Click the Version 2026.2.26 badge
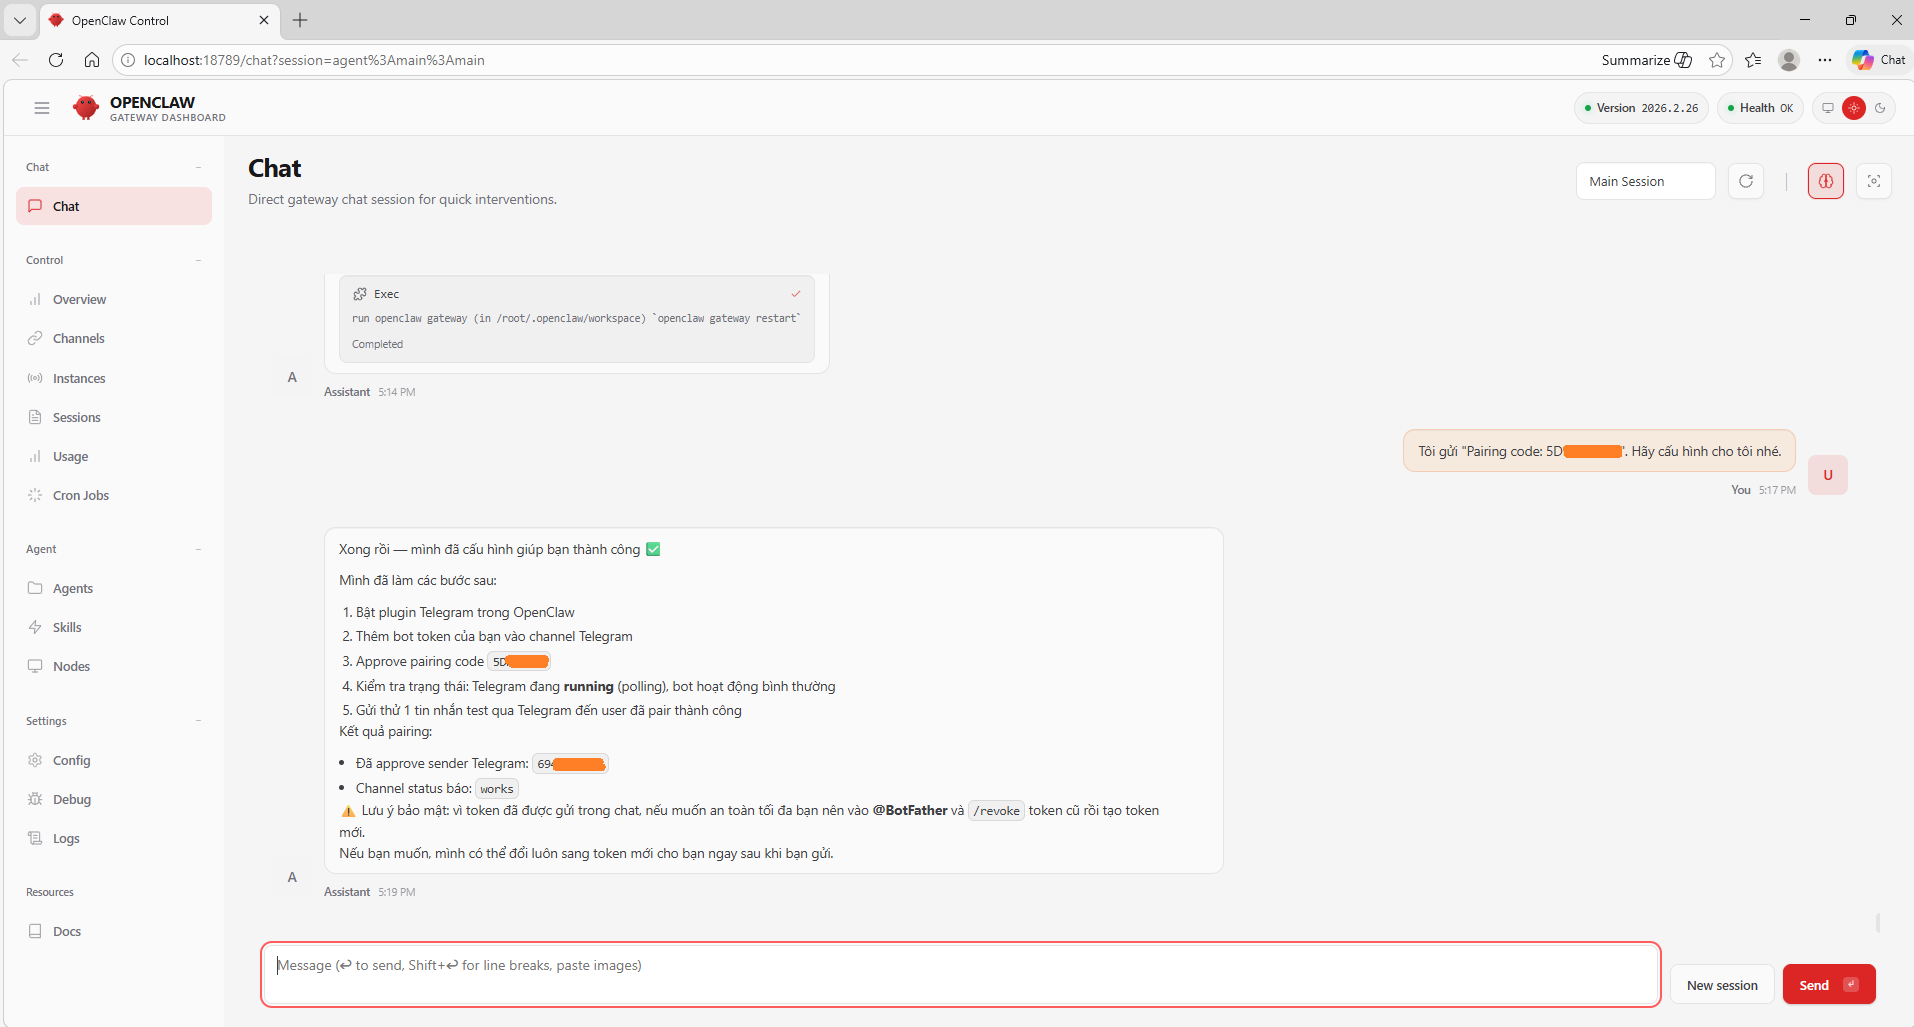Screen dimensions: 1914x1027 pyautogui.click(x=1641, y=108)
